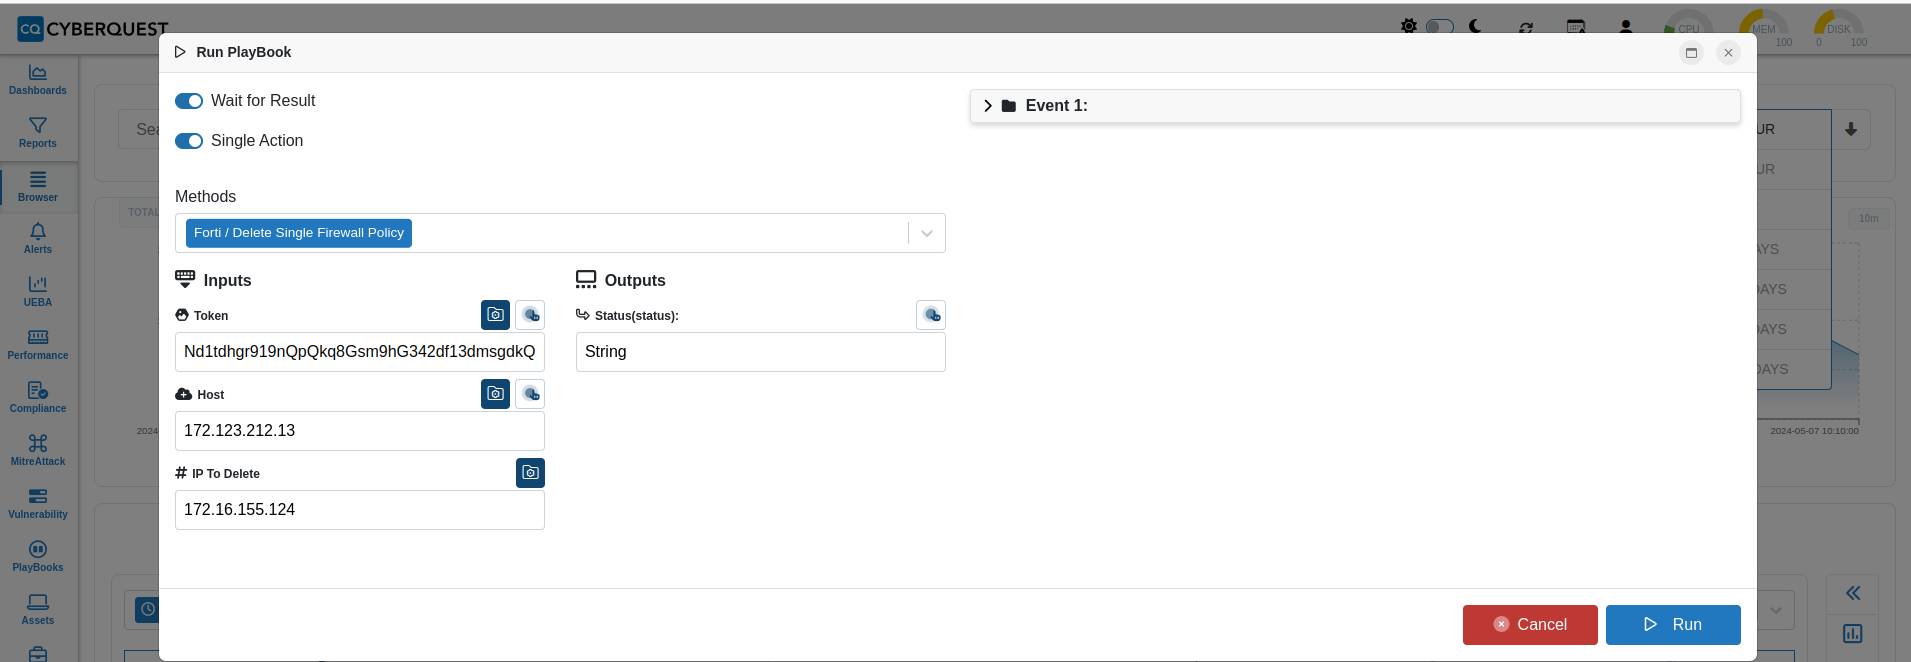Screen dimensions: 1911x662
Task: Toggle the light/dark theme switch
Action: tap(1440, 26)
